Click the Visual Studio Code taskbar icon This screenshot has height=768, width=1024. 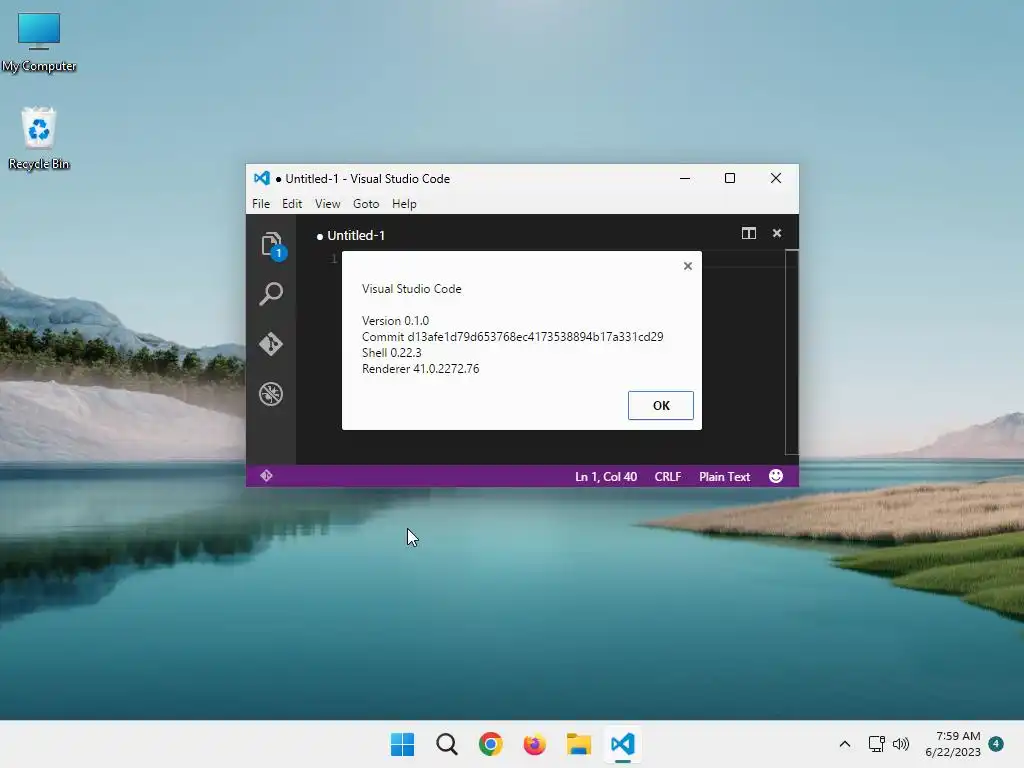[x=622, y=744]
